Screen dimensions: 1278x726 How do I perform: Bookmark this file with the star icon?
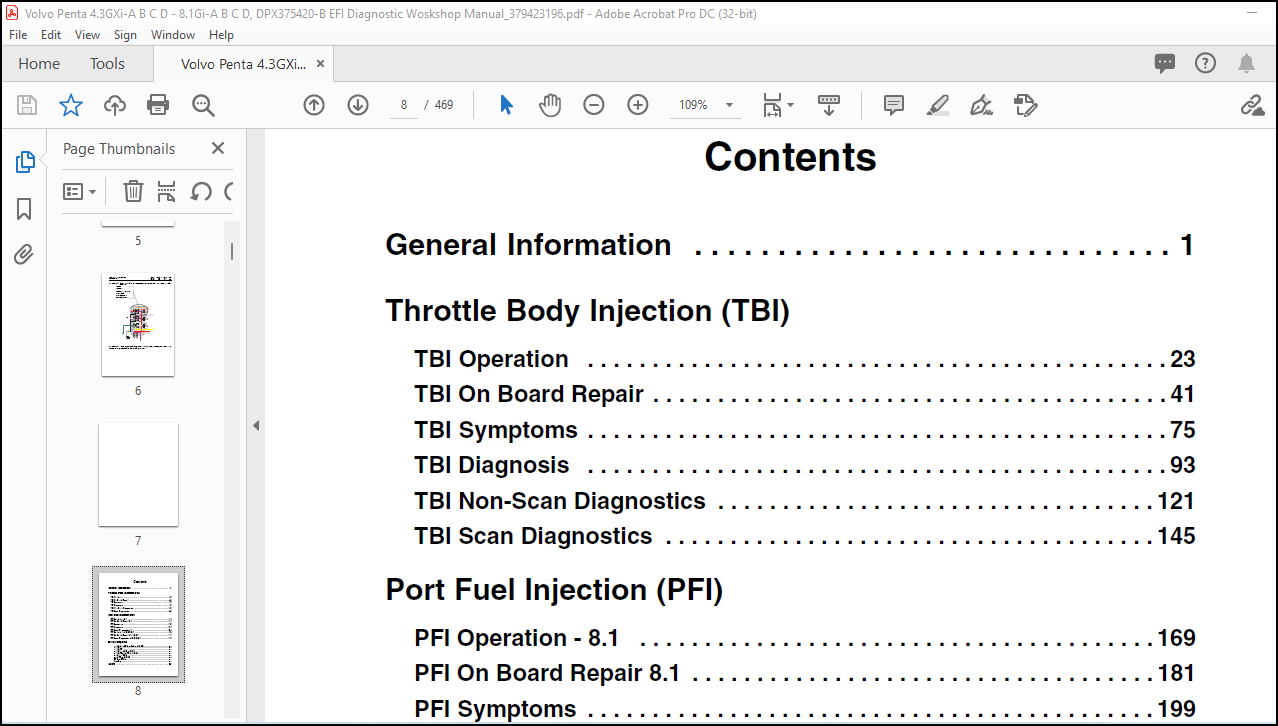pyautogui.click(x=71, y=105)
